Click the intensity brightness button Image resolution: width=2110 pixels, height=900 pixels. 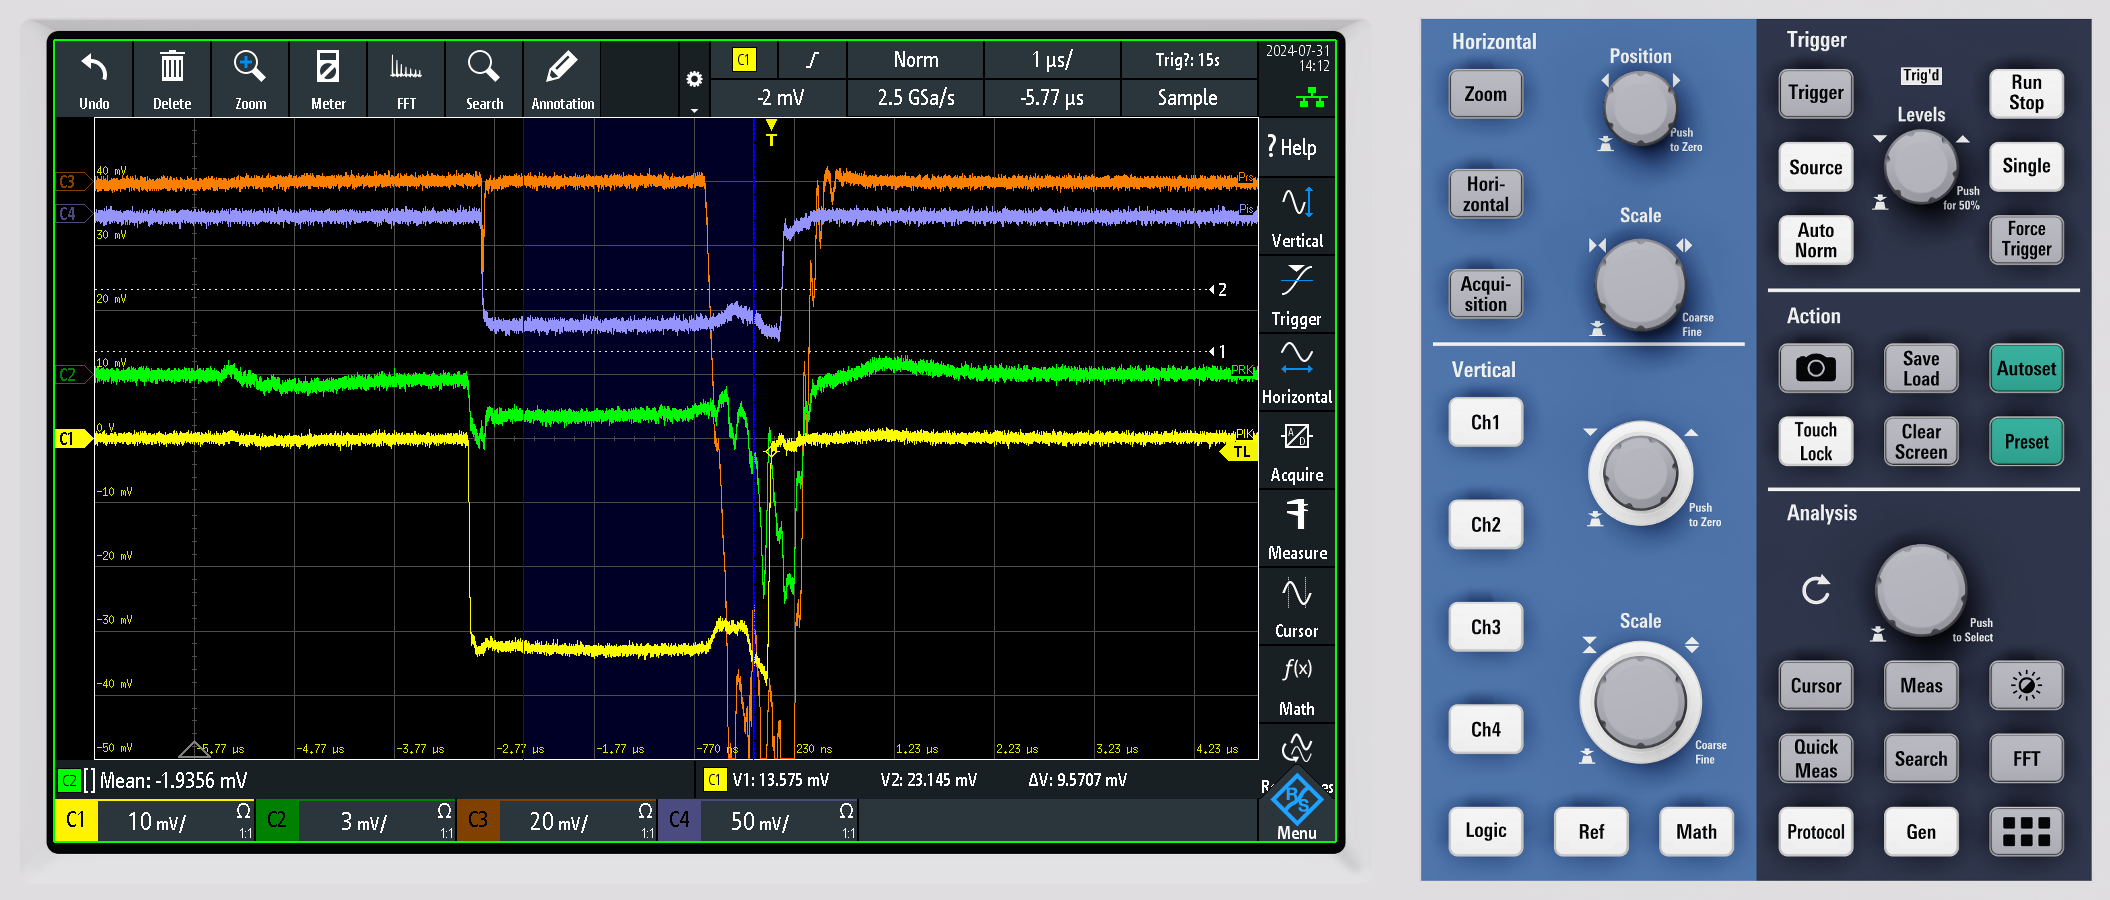(x=2026, y=686)
